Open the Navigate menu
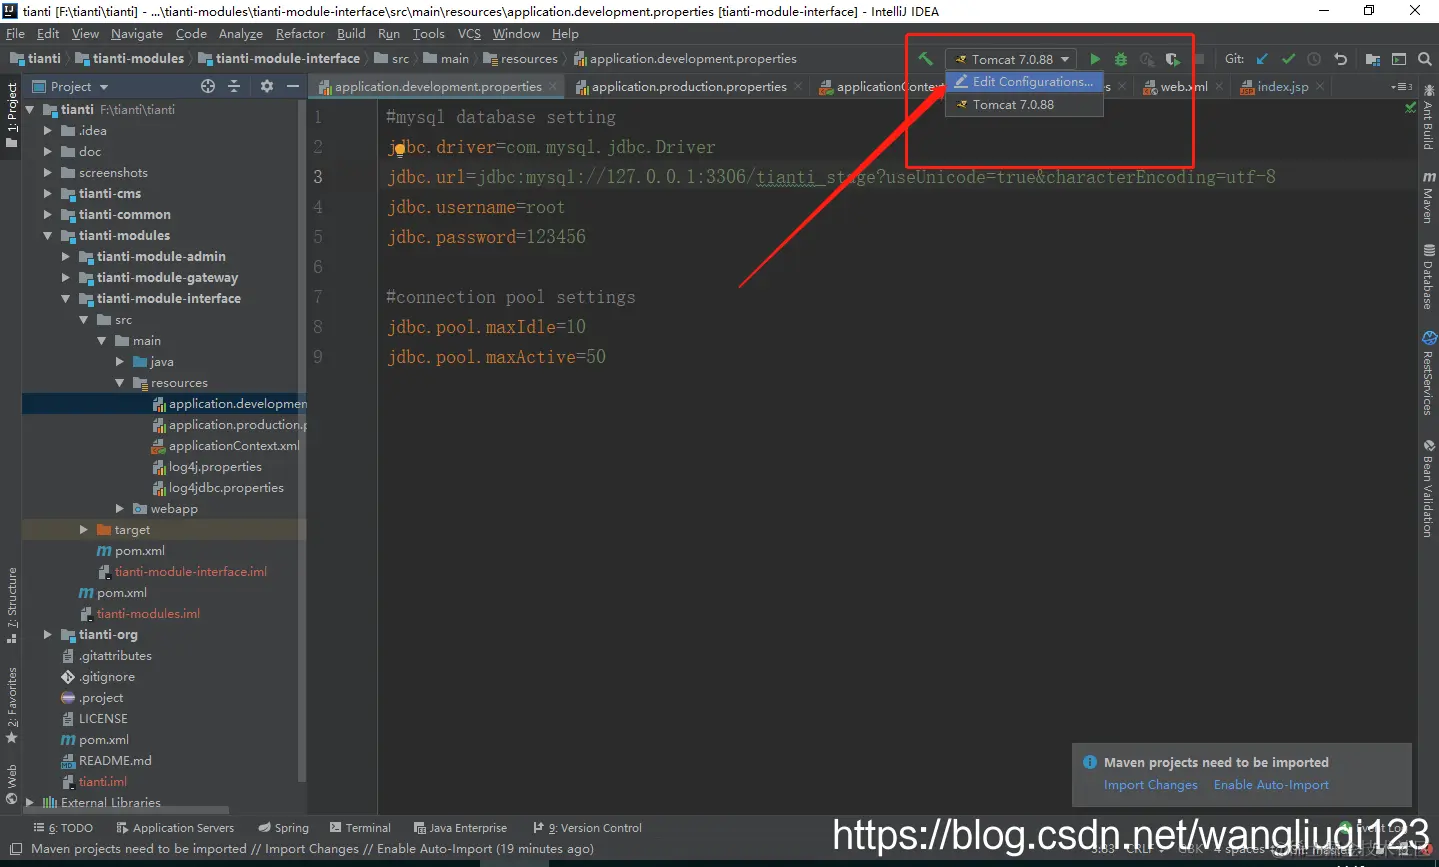 [136, 34]
